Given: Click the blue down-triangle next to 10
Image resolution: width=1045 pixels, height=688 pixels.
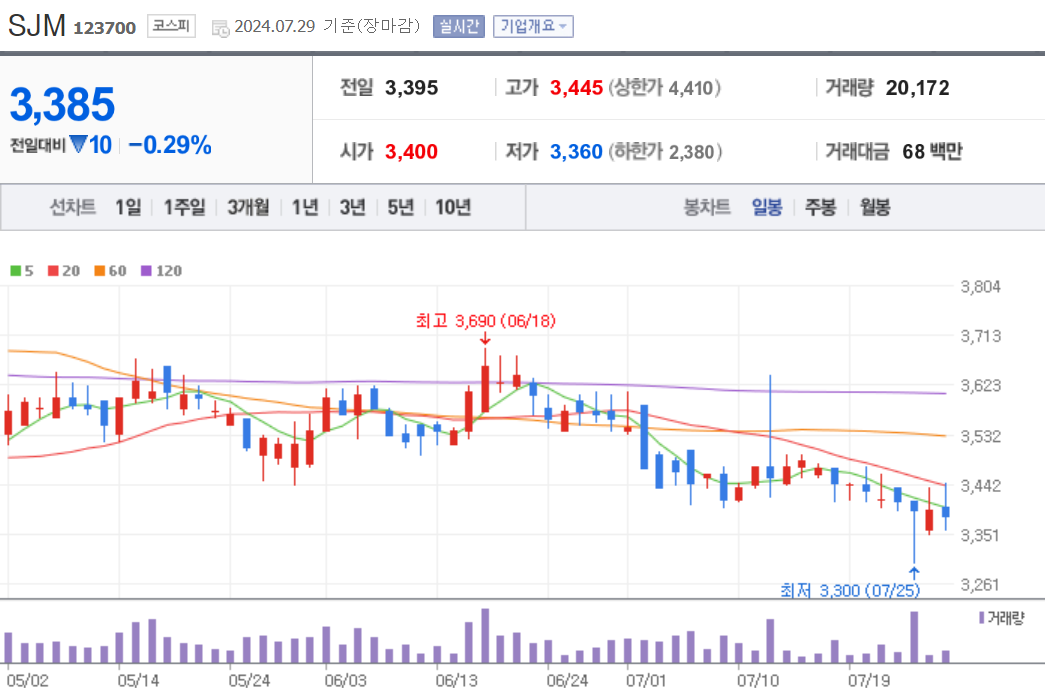Looking at the screenshot, I should tap(78, 144).
